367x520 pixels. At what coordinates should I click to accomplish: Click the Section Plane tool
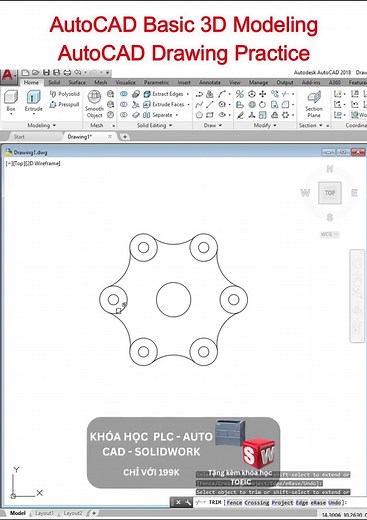314,104
